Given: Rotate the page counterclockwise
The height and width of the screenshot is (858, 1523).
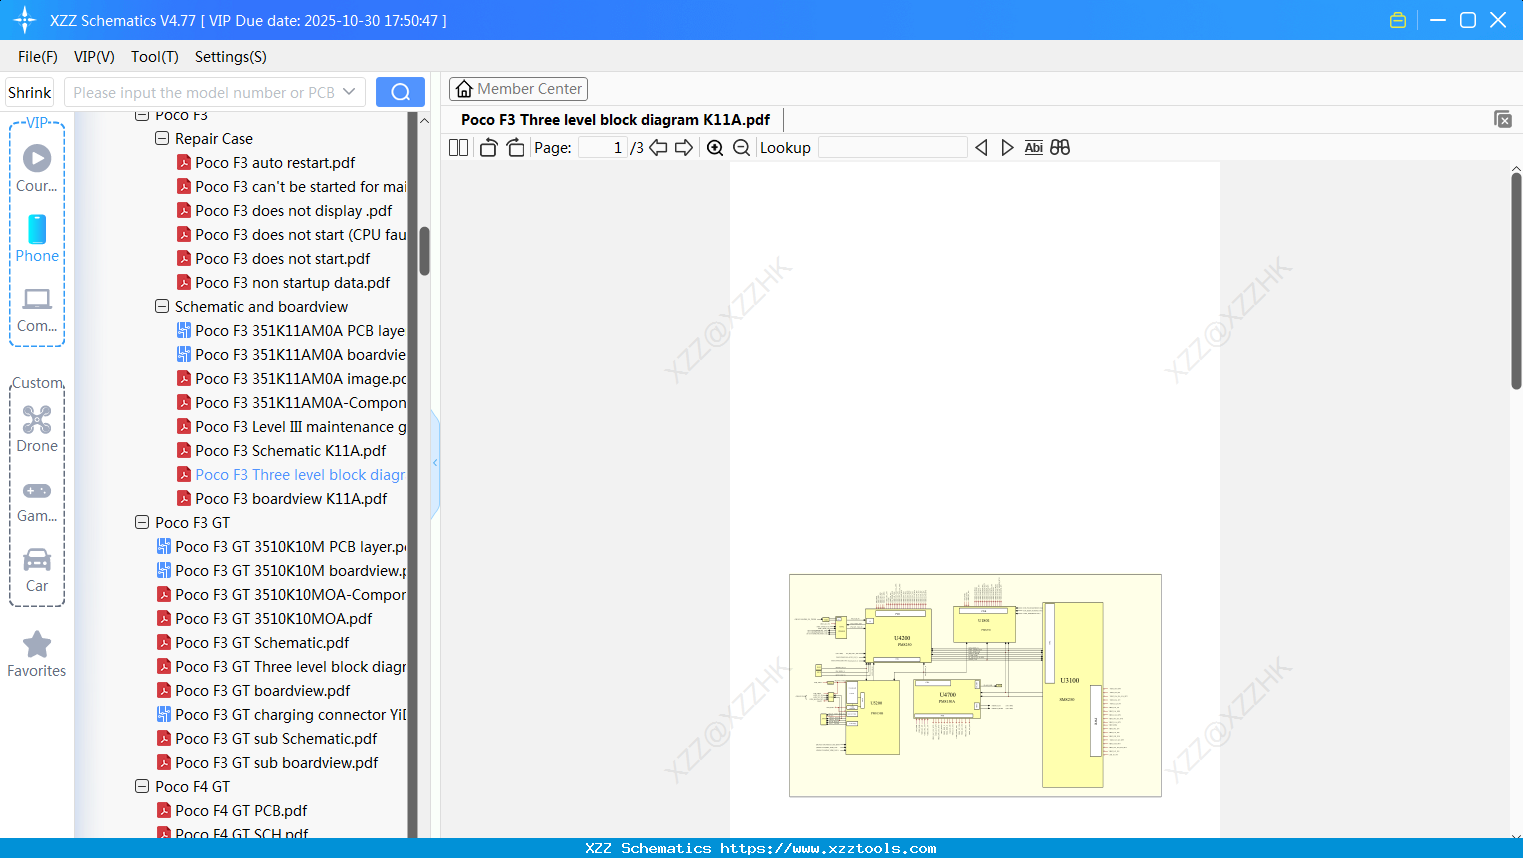Looking at the screenshot, I should 487,147.
